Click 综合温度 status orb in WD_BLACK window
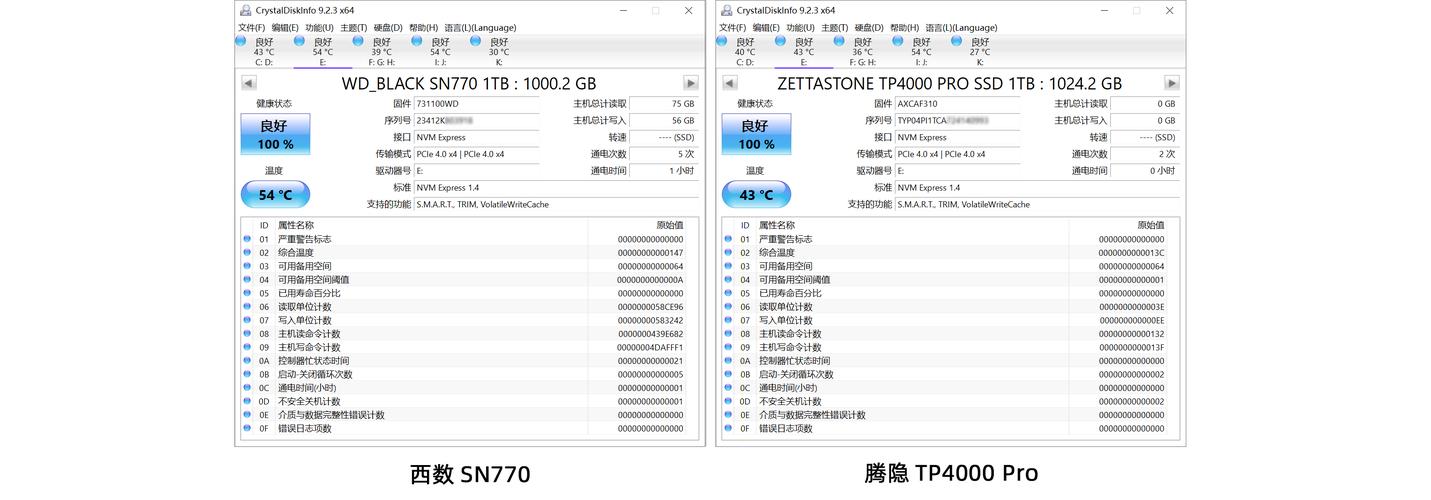The height and width of the screenshot is (500, 1431). click(x=247, y=253)
